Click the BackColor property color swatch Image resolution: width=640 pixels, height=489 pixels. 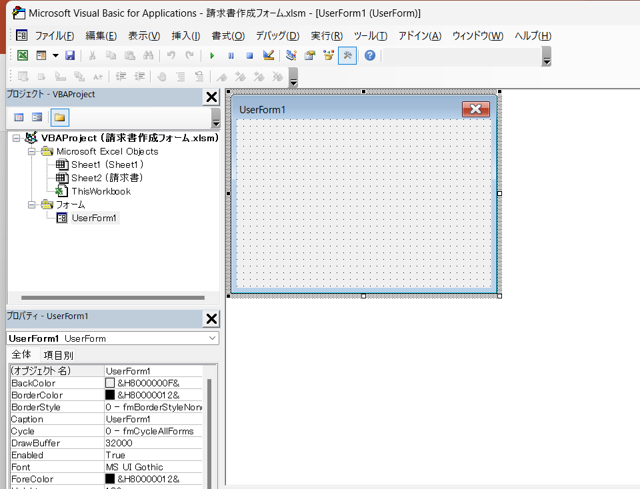[110, 383]
